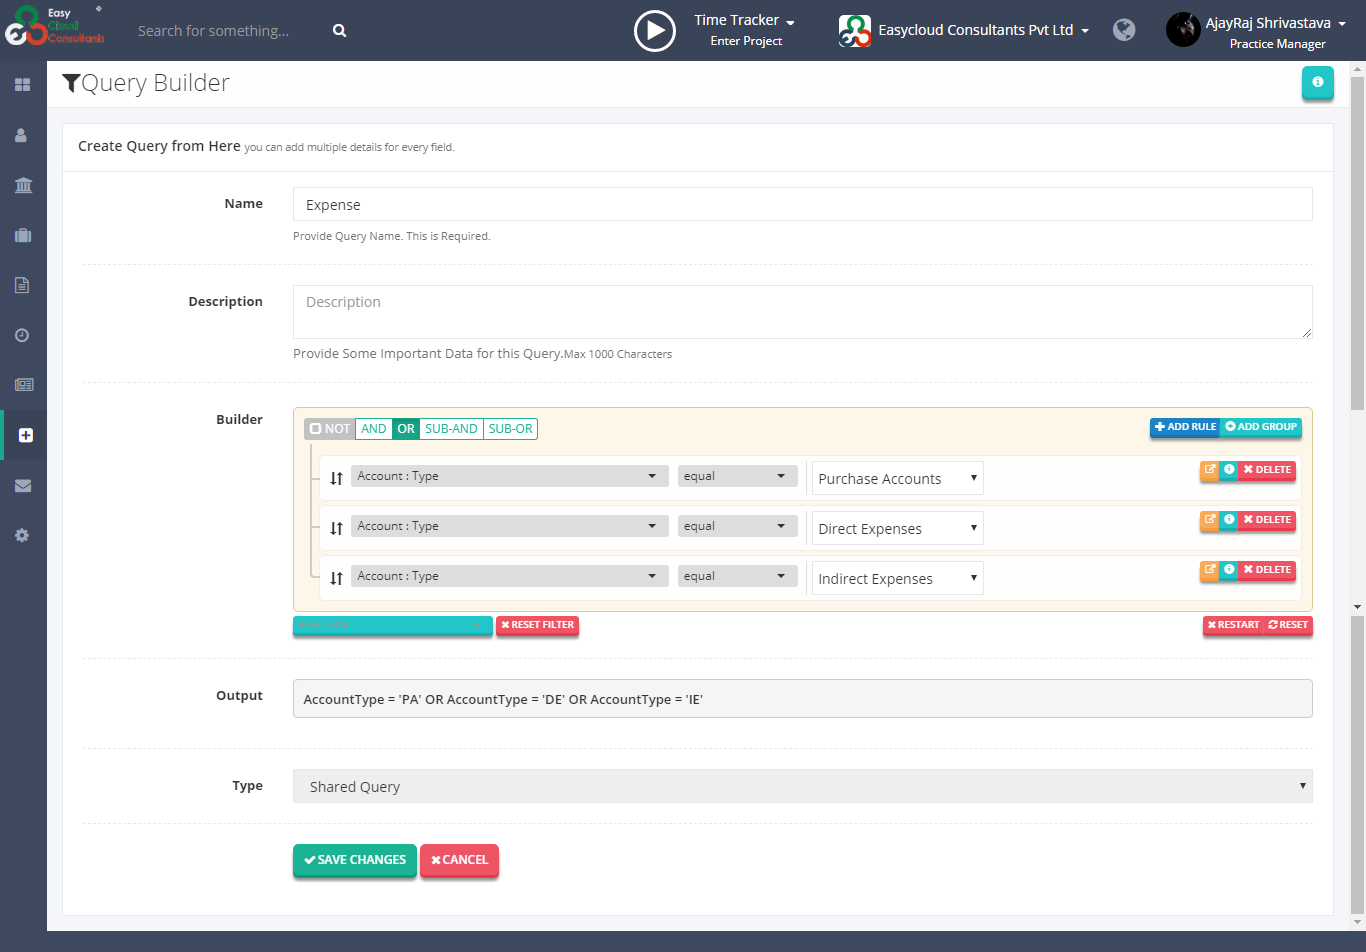Open external link icon for Indirect Expenses rule

[1210, 570]
